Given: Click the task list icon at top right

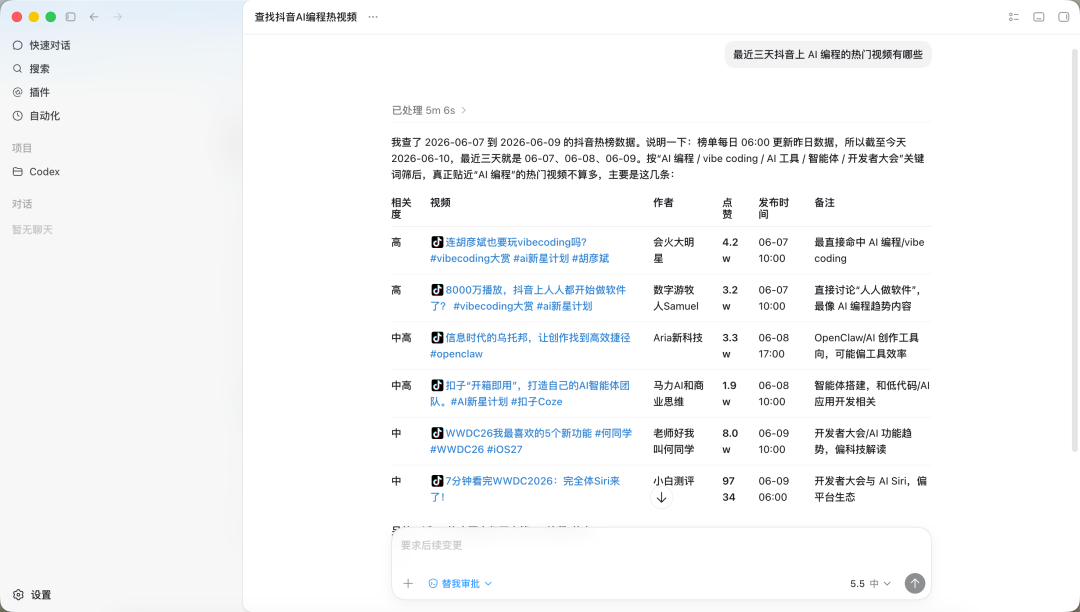Looking at the screenshot, I should [1014, 17].
